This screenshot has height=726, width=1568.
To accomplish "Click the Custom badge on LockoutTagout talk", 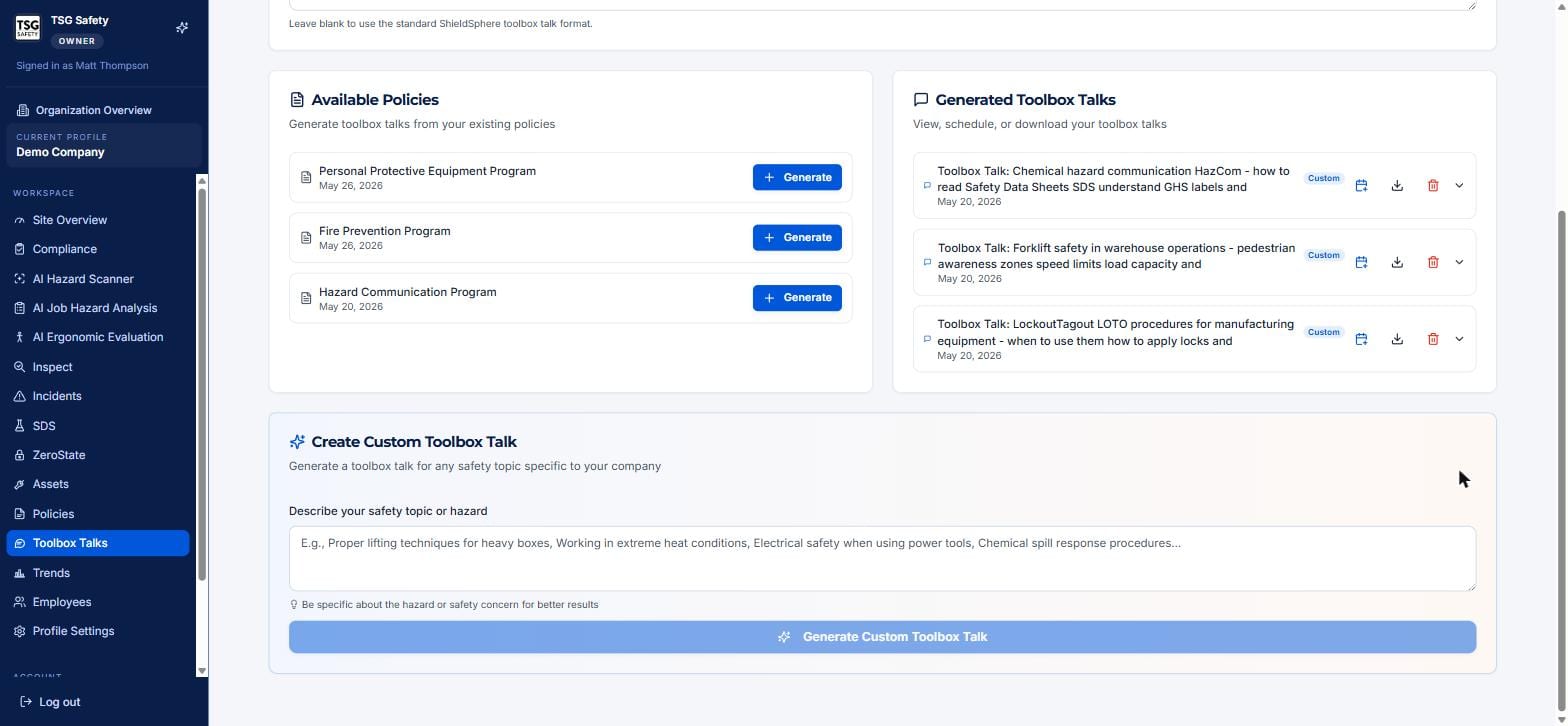I will 1323,332.
